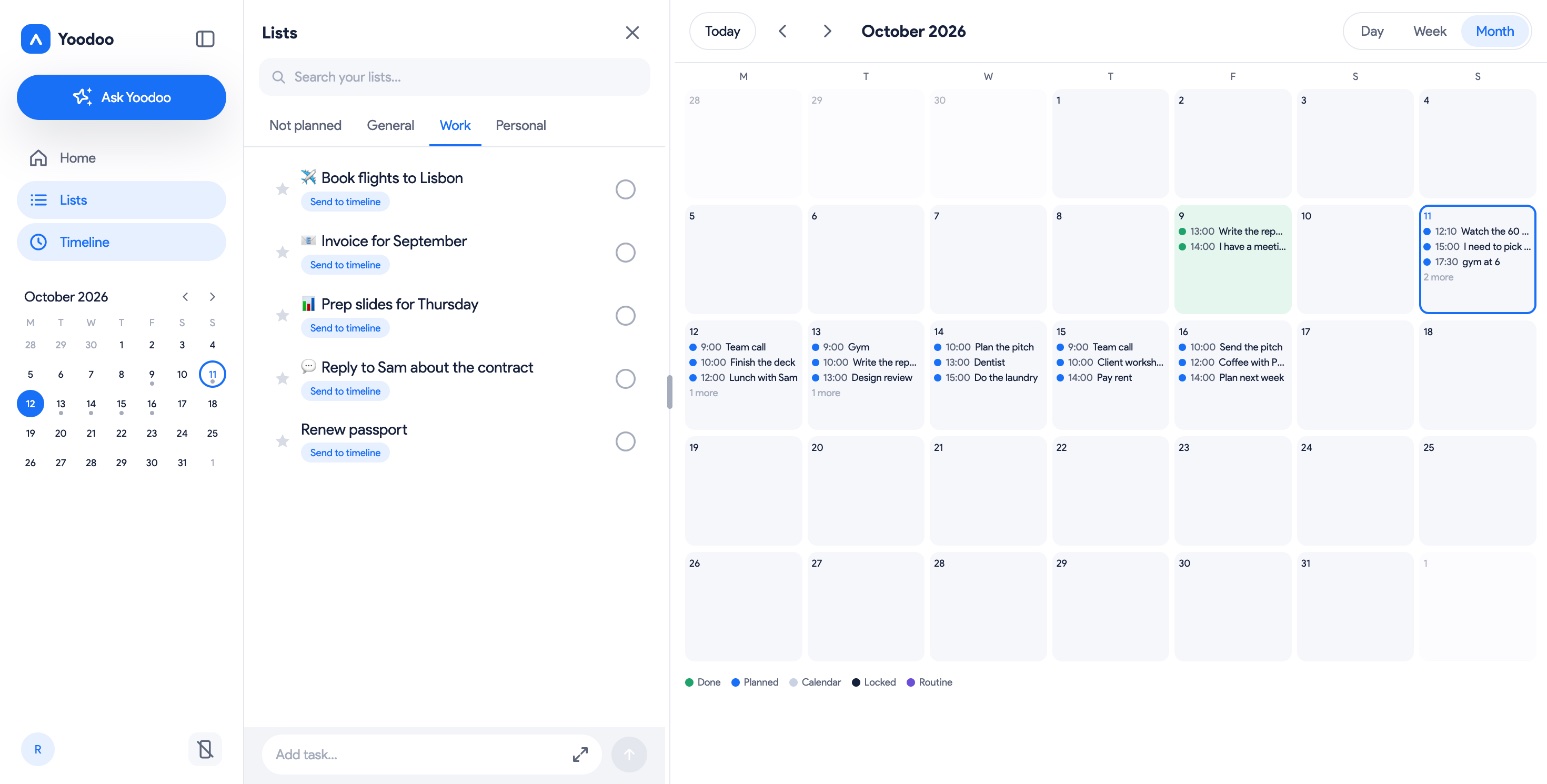Click the user avatar R

pos(38,749)
